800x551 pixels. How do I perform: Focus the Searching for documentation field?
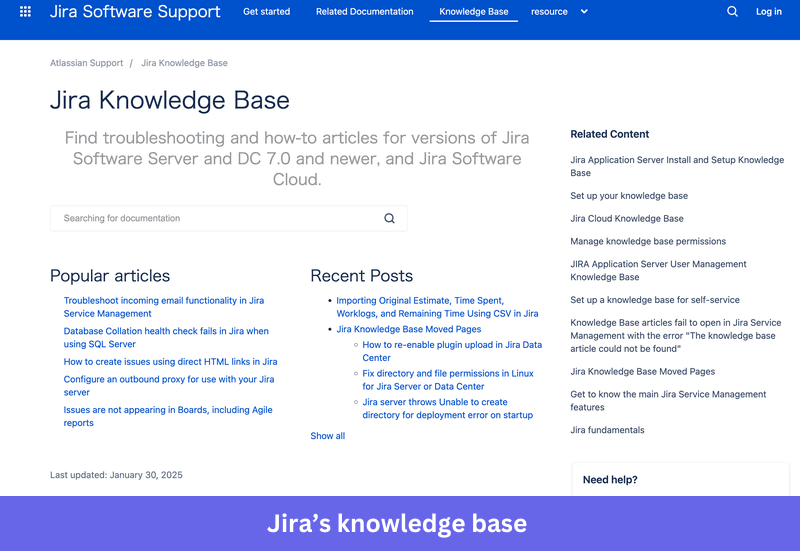[x=229, y=218]
